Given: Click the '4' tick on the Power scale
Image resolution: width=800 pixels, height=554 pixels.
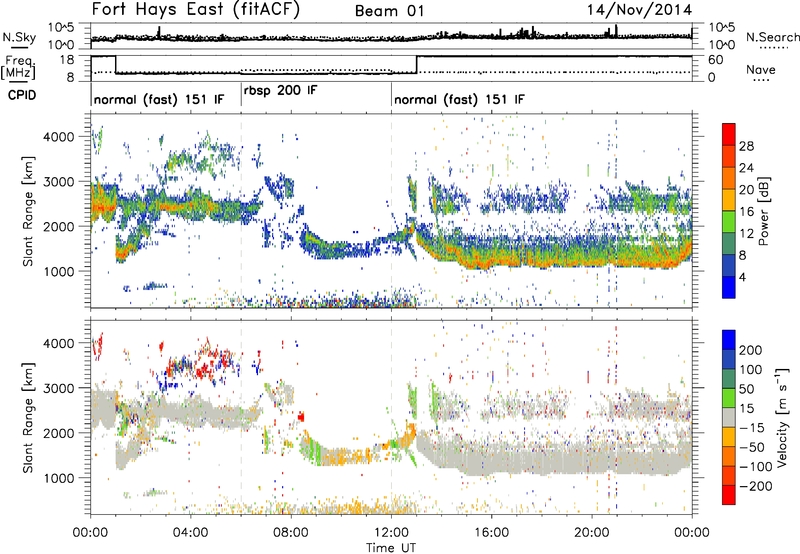Looking at the screenshot, I should (743, 277).
